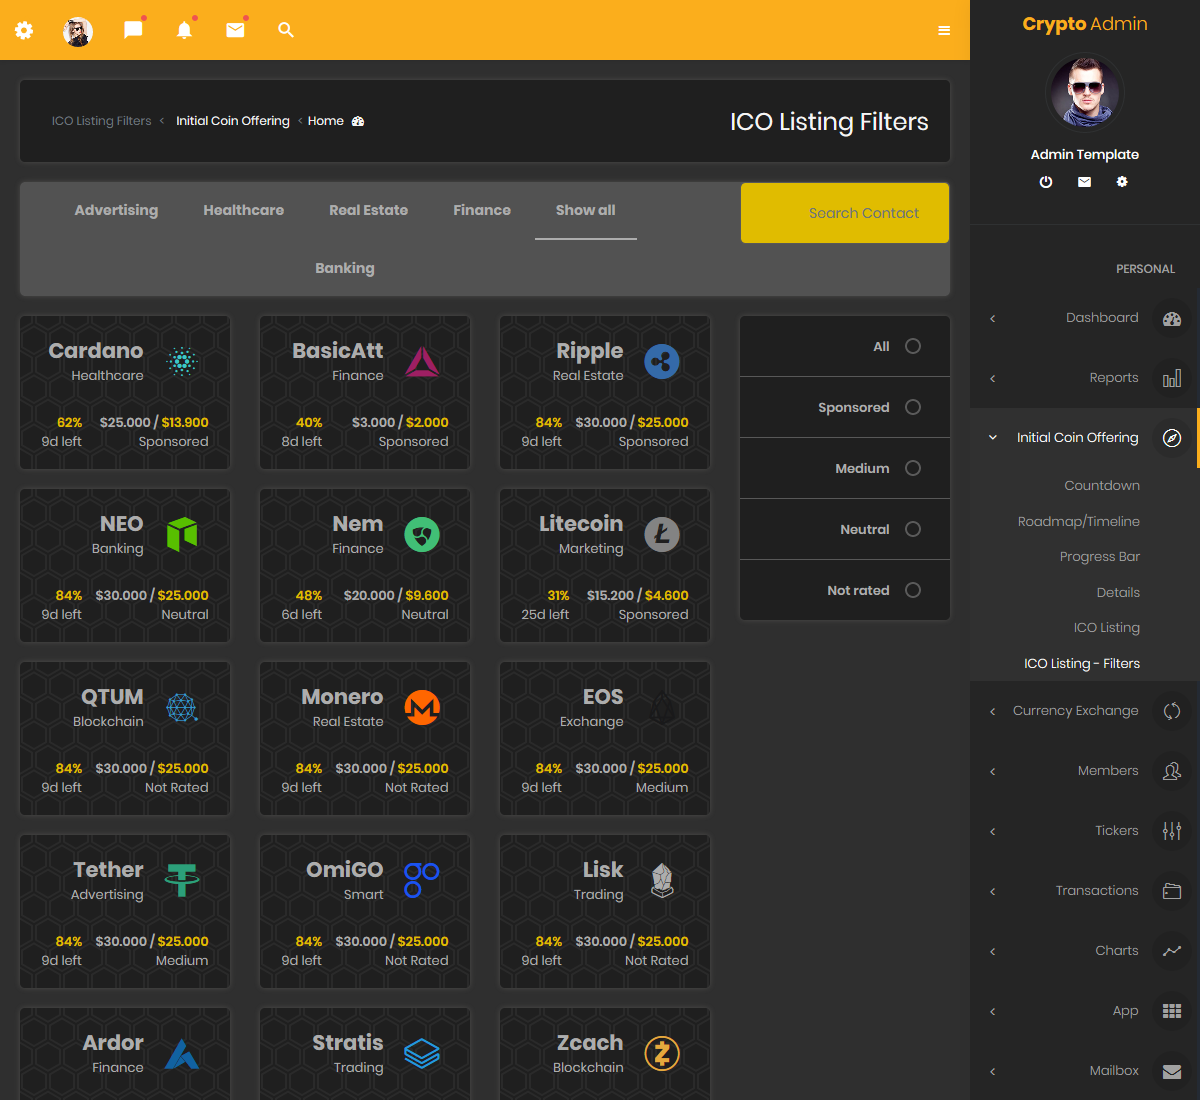The width and height of the screenshot is (1200, 1100).
Task: Expand the Transactions chevron
Action: (x=993, y=892)
